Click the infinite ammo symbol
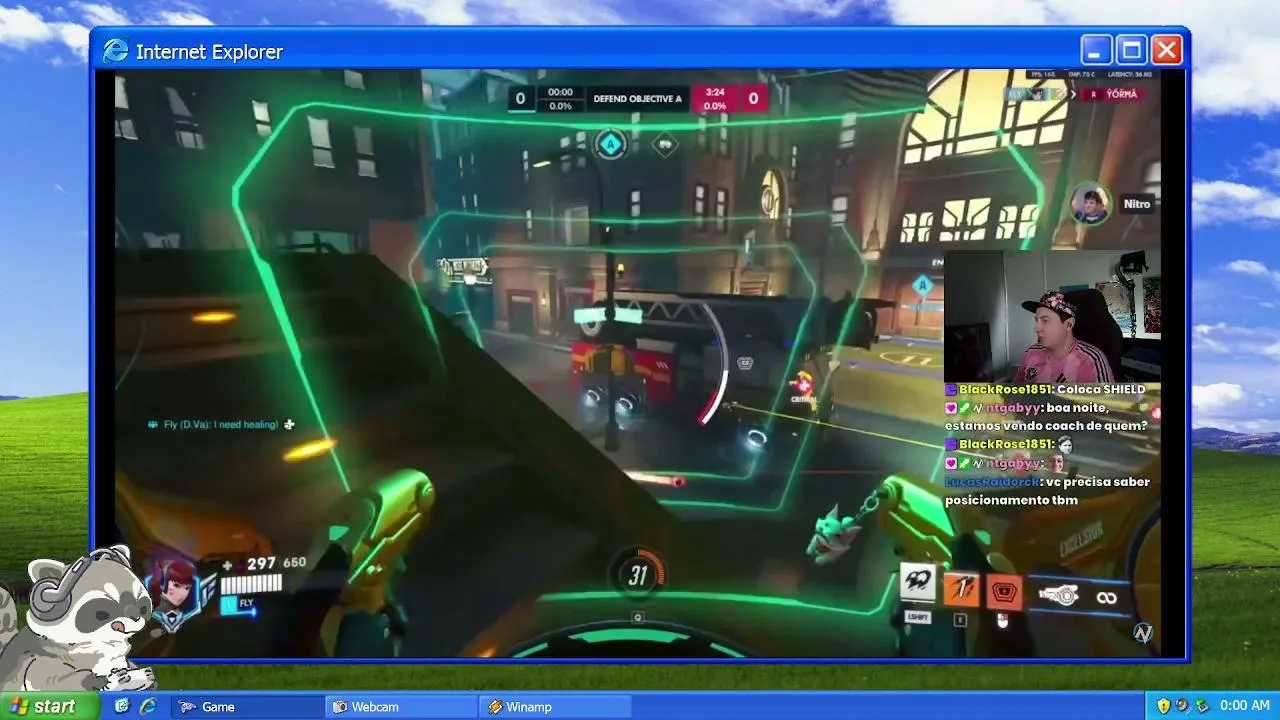 point(1106,597)
